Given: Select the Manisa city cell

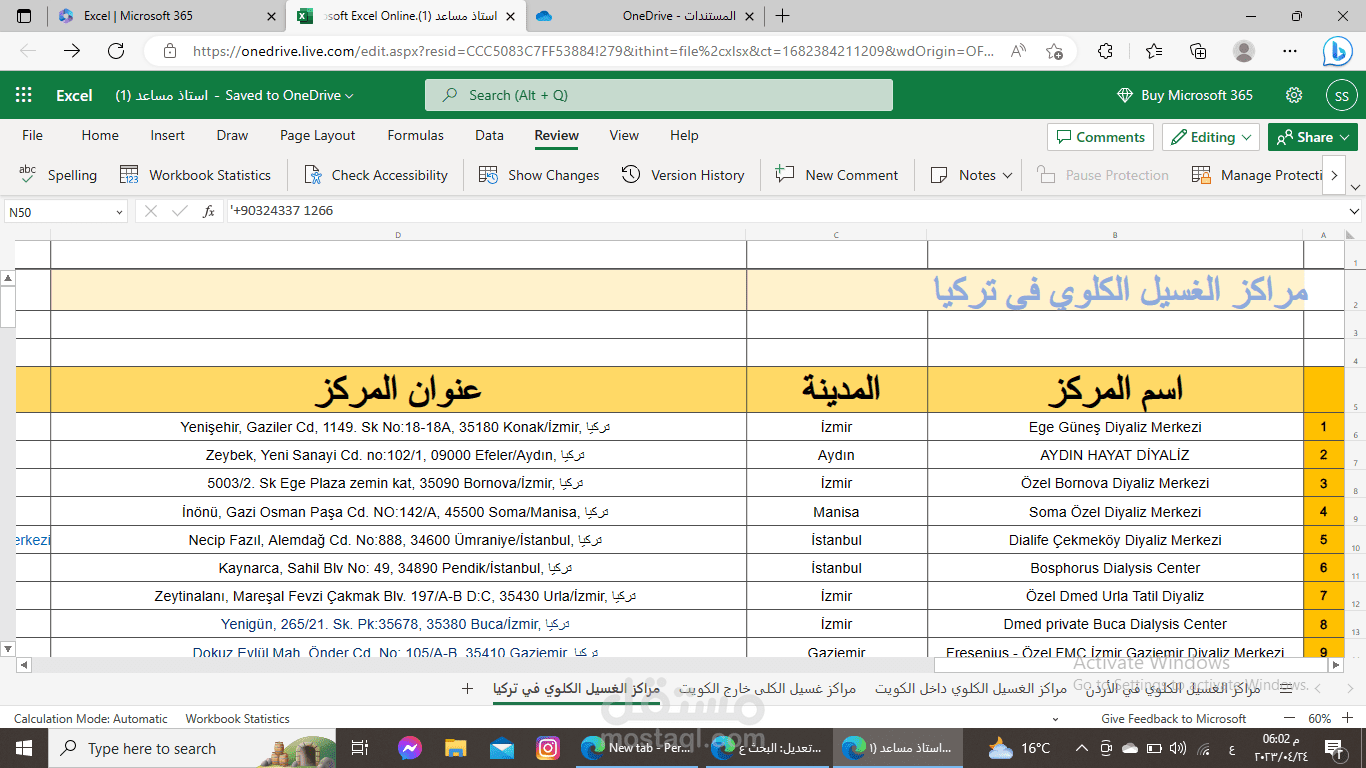Looking at the screenshot, I should click(836, 512).
